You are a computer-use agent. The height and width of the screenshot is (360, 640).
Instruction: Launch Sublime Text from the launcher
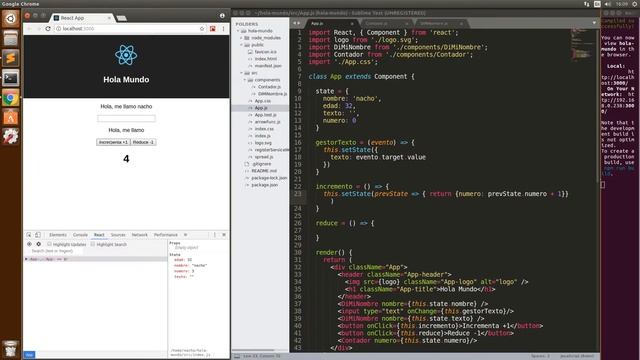pyautogui.click(x=11, y=58)
